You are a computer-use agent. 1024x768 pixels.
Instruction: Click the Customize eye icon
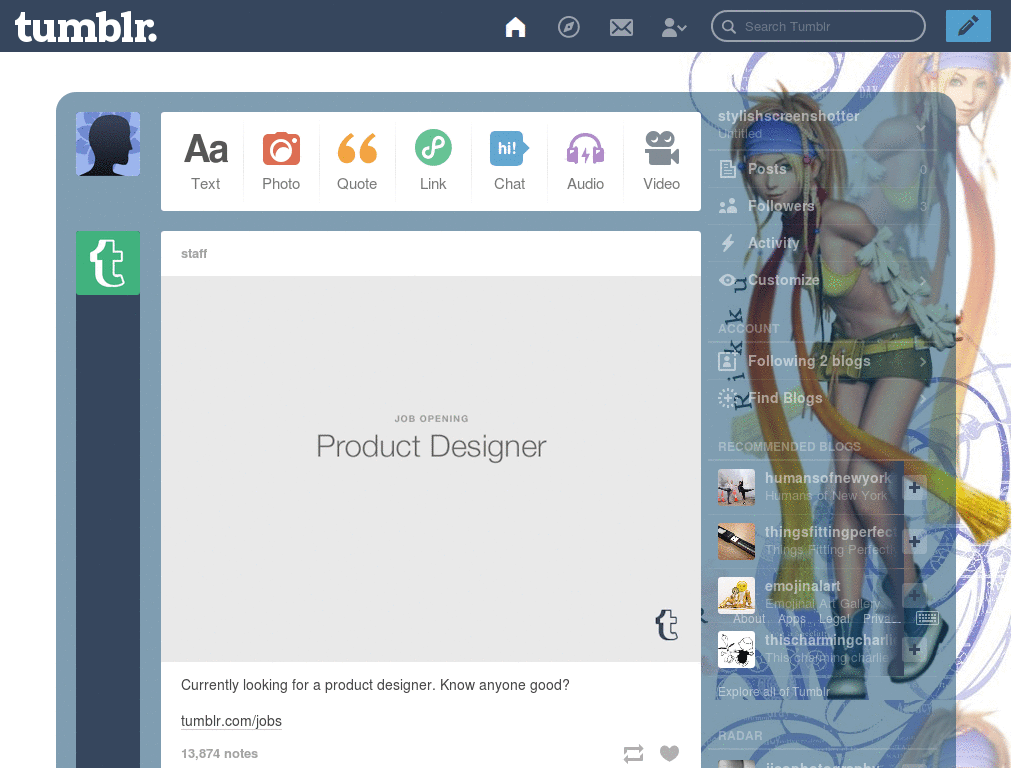click(728, 280)
